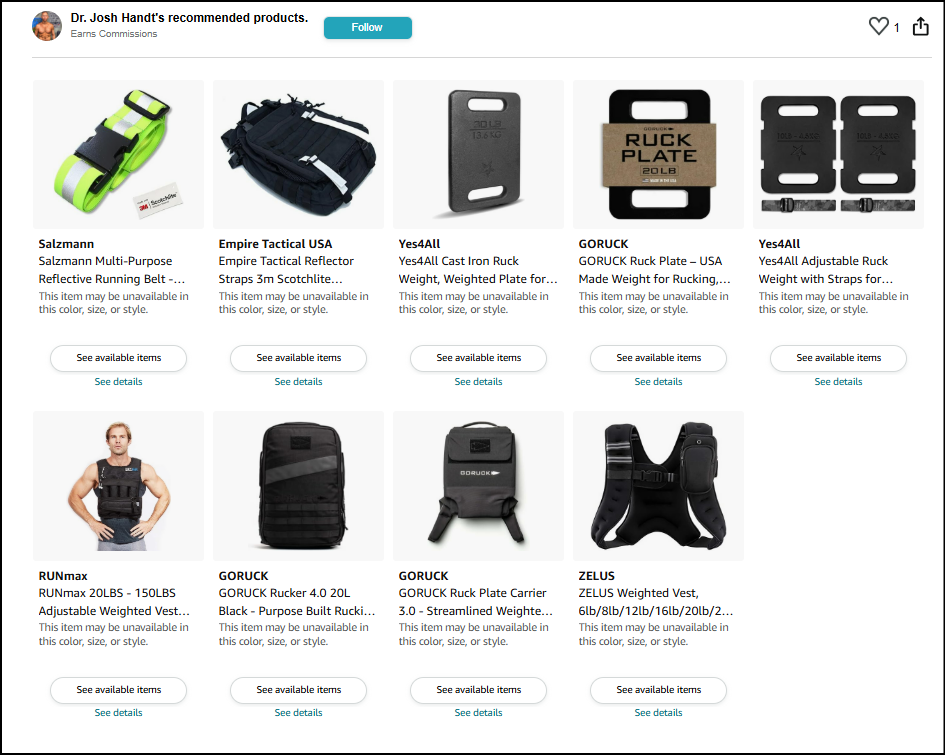See details for GORUCK Rucker 4.0 20L
The image size is (945, 755).
[298, 712]
